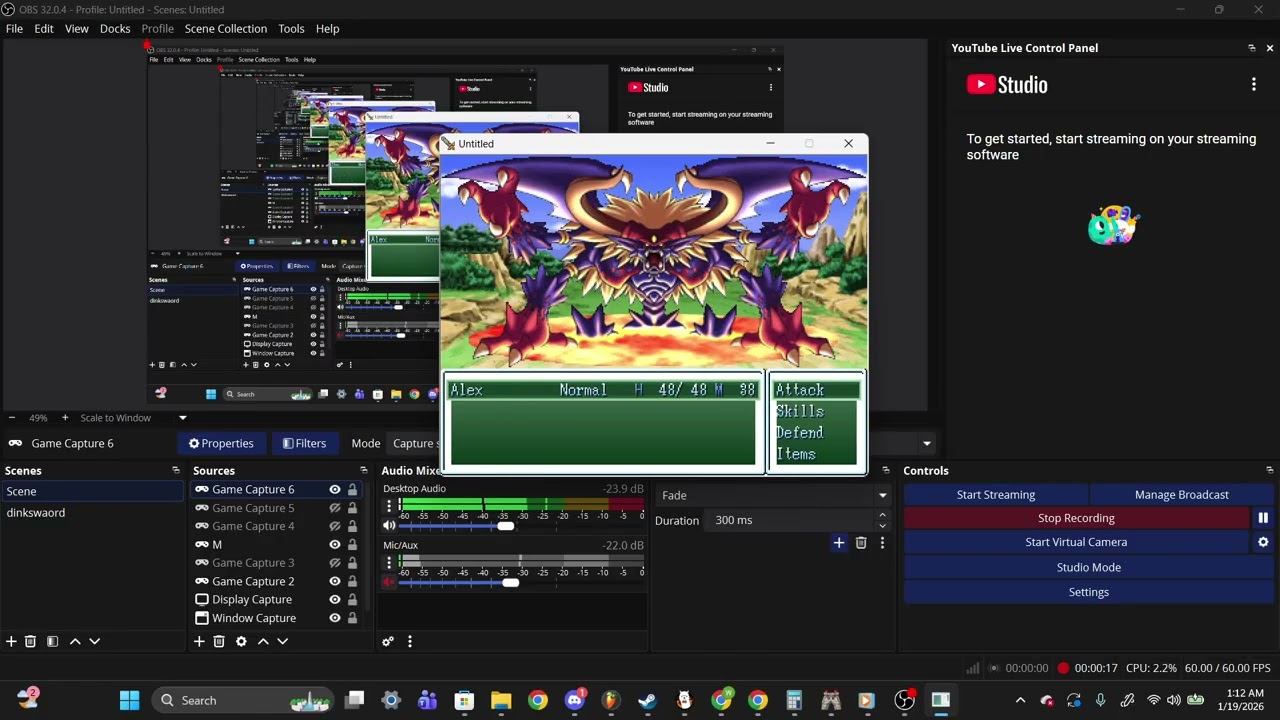
Task: Open the Docks menu
Action: coord(115,28)
